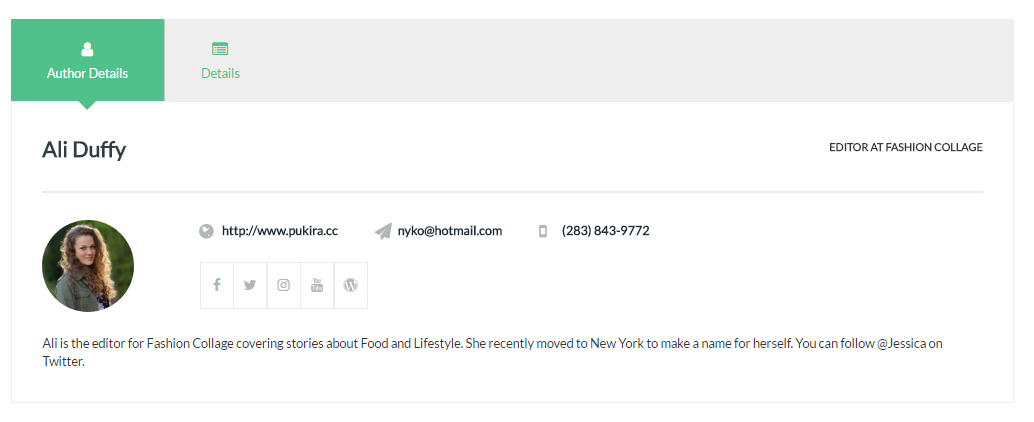Image resolution: width=1034 pixels, height=422 pixels.
Task: Open the Facebook social icon
Action: (217, 286)
